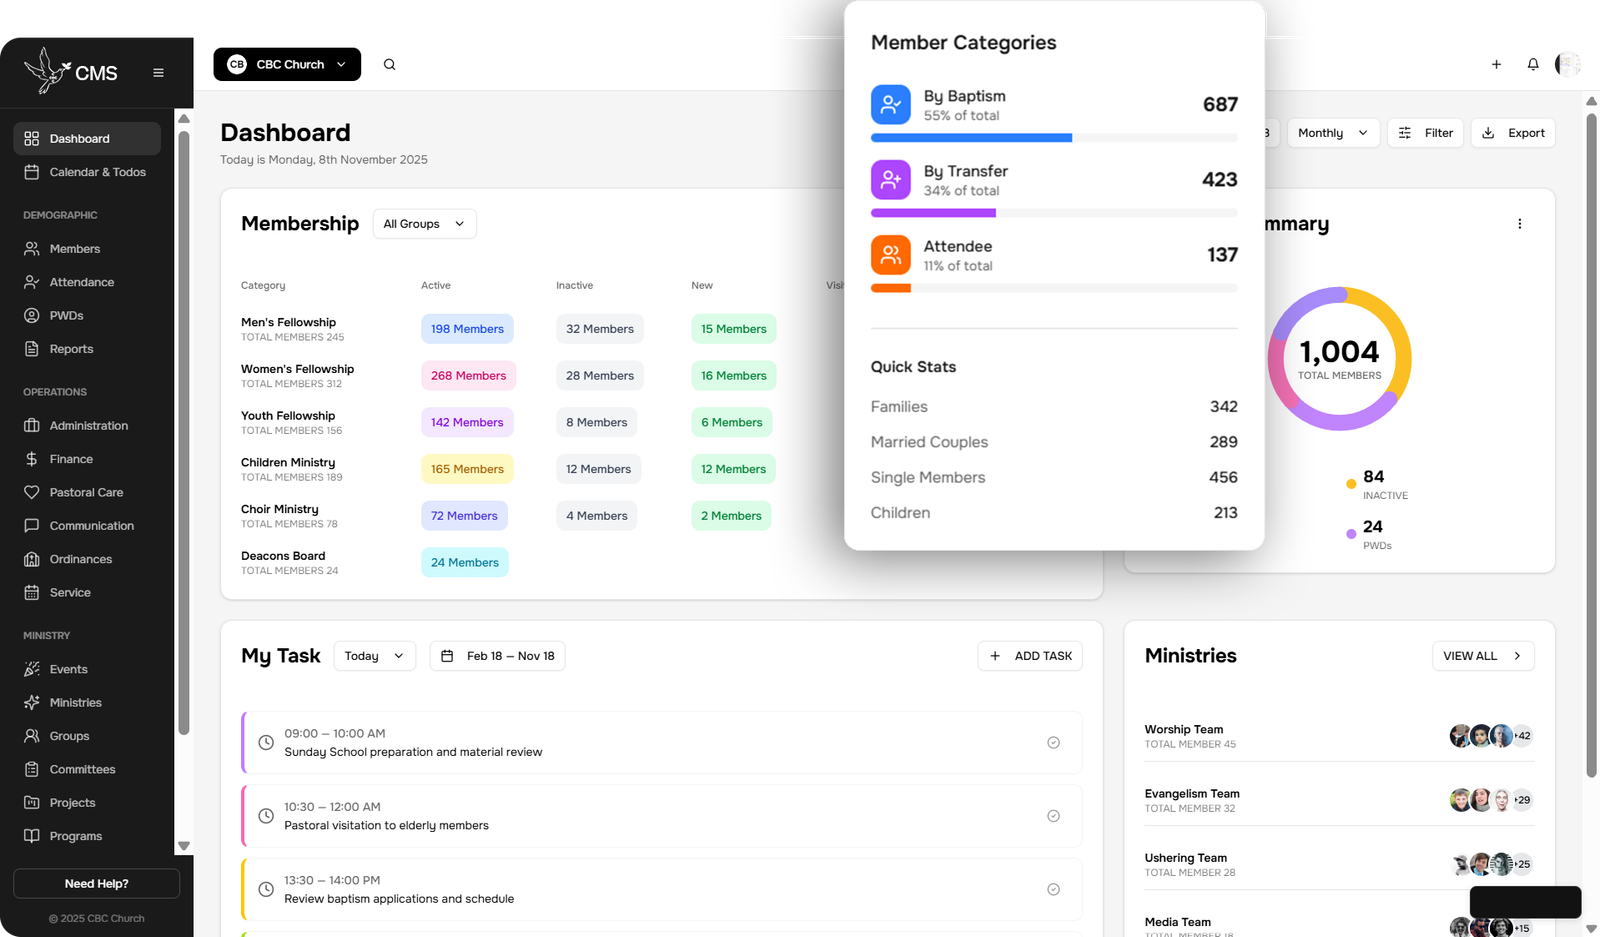Click the Reports document icon
1600x937 pixels.
[x=32, y=349]
